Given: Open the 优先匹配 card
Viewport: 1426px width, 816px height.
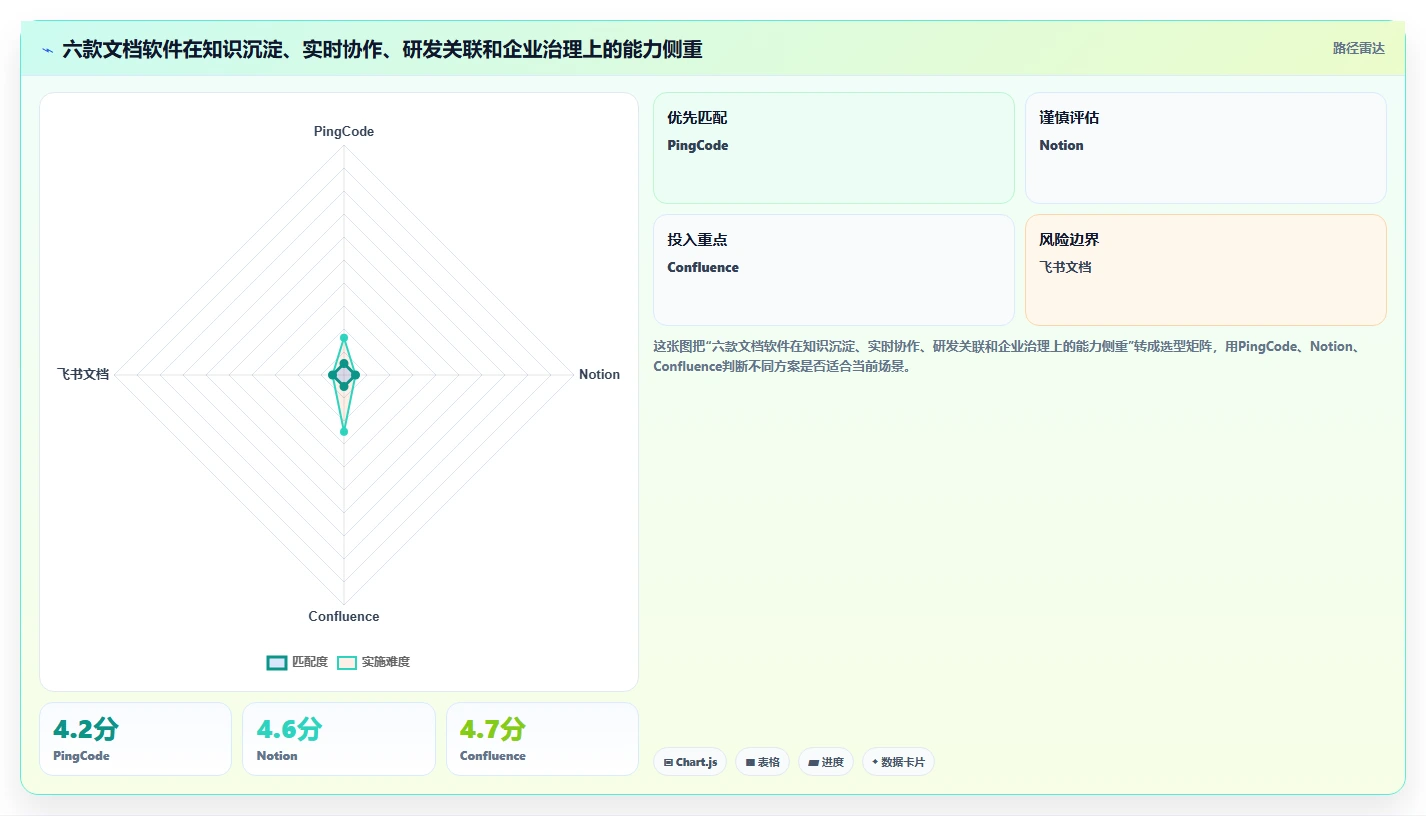Looking at the screenshot, I should pyautogui.click(x=834, y=148).
